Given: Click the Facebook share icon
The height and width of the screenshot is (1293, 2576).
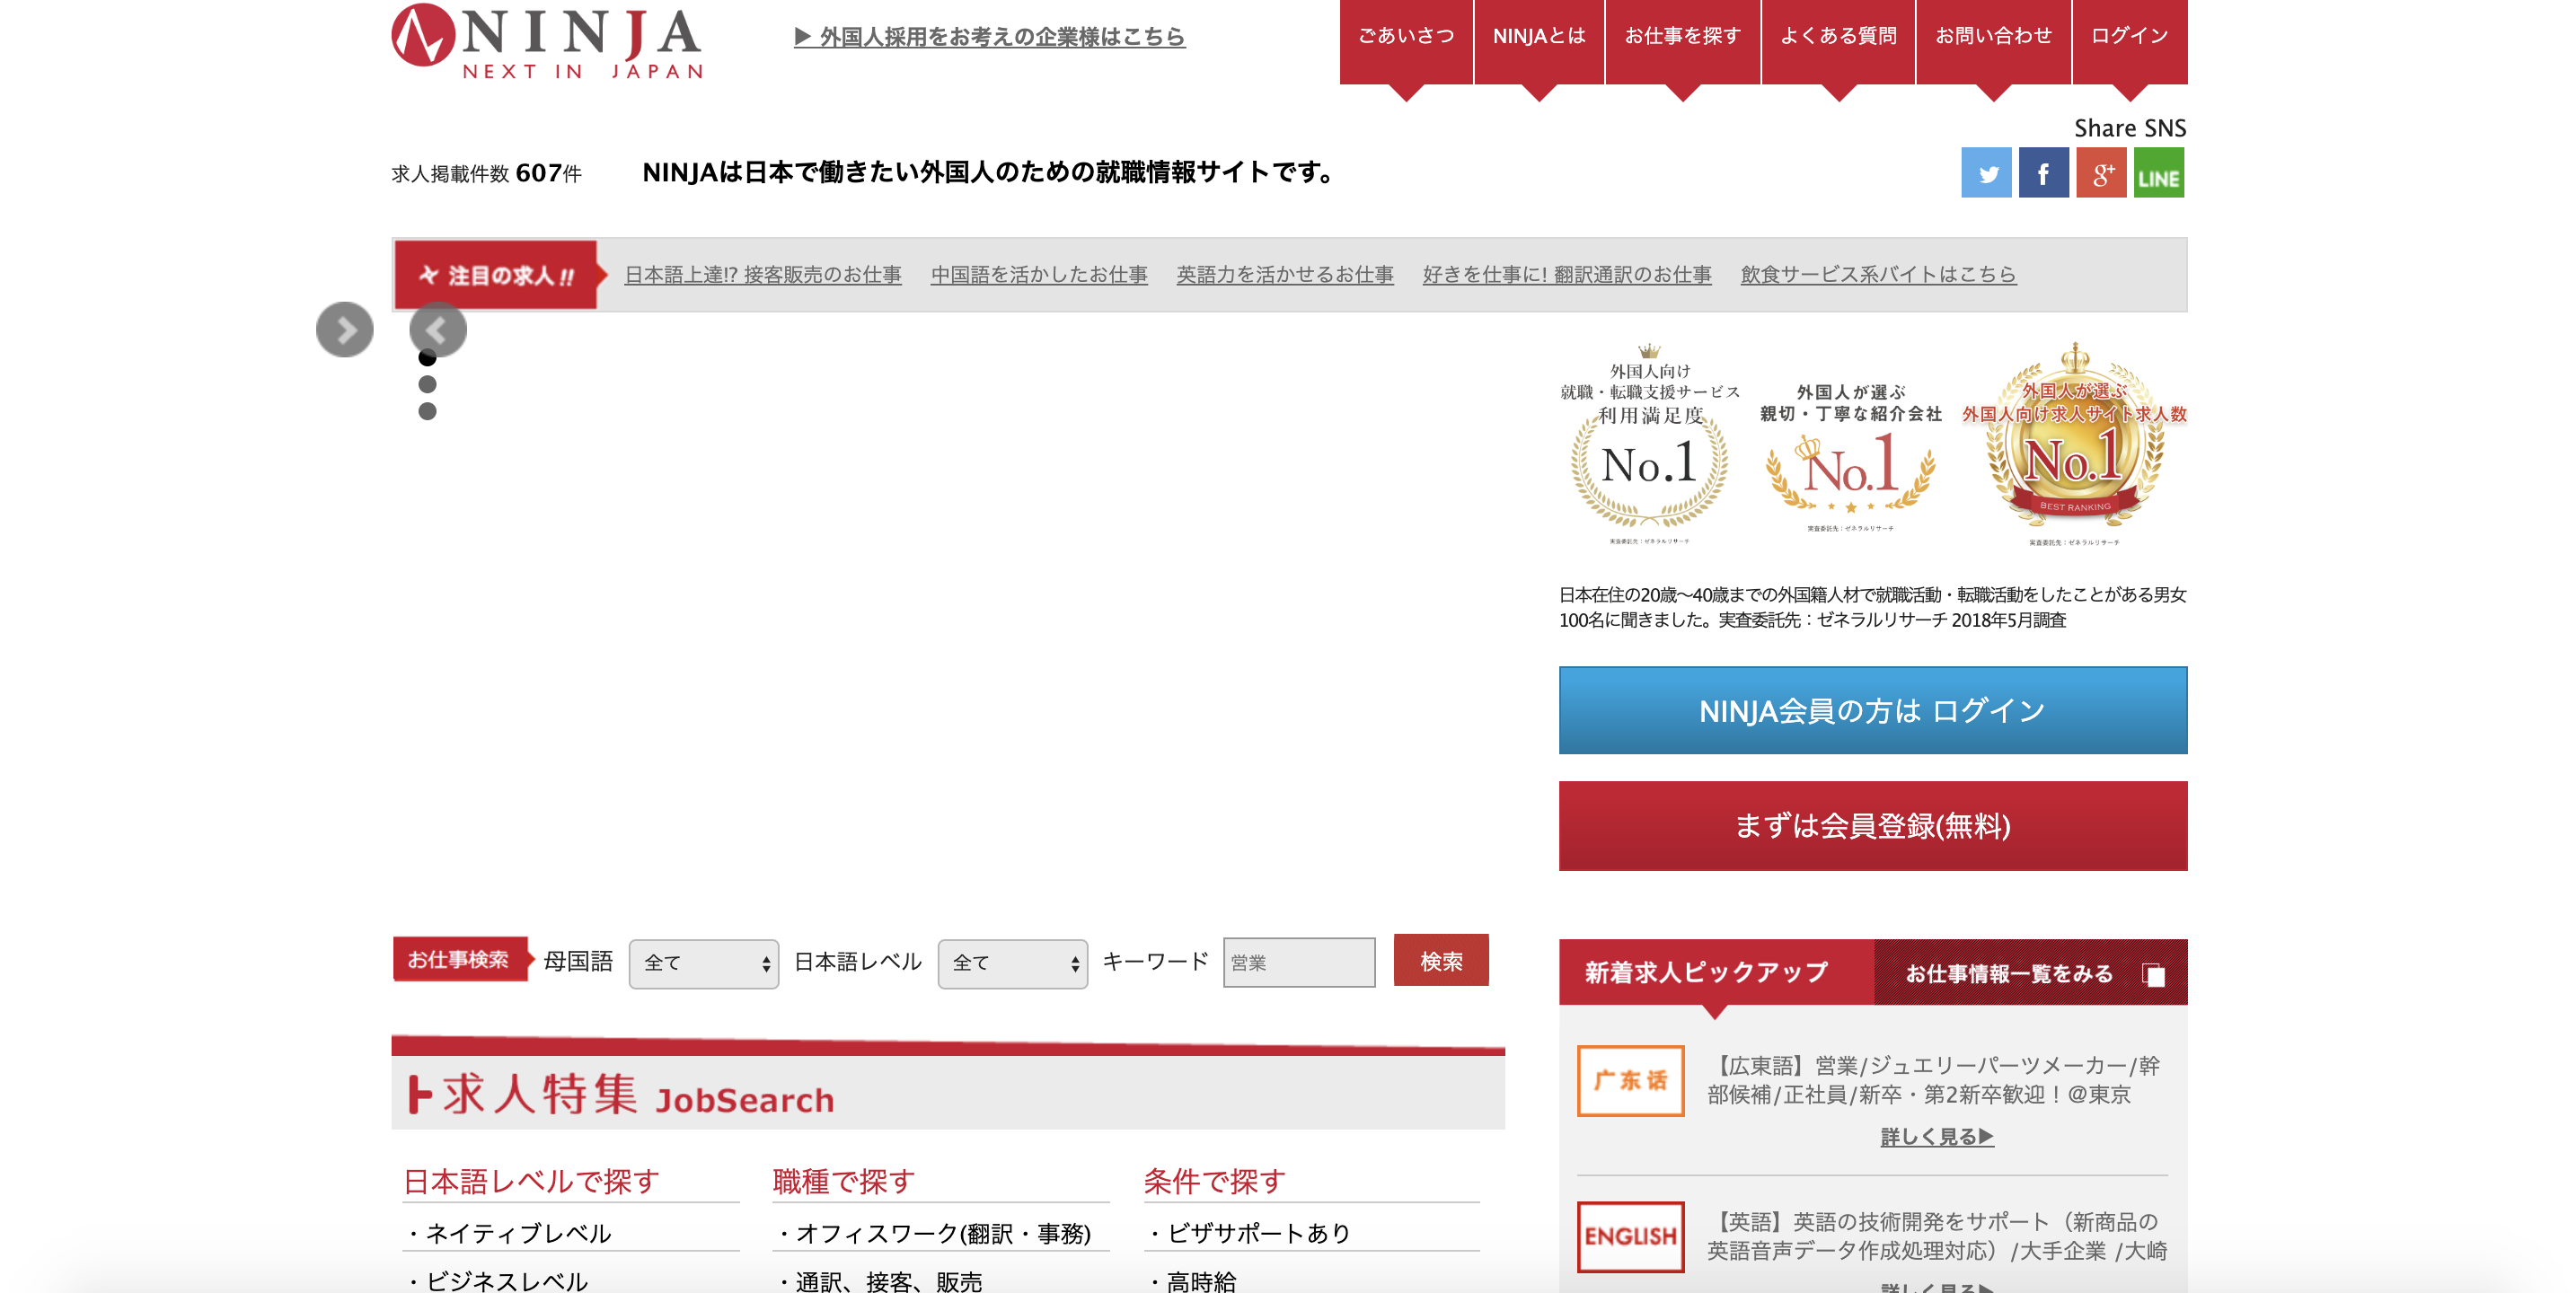Looking at the screenshot, I should 2043,173.
